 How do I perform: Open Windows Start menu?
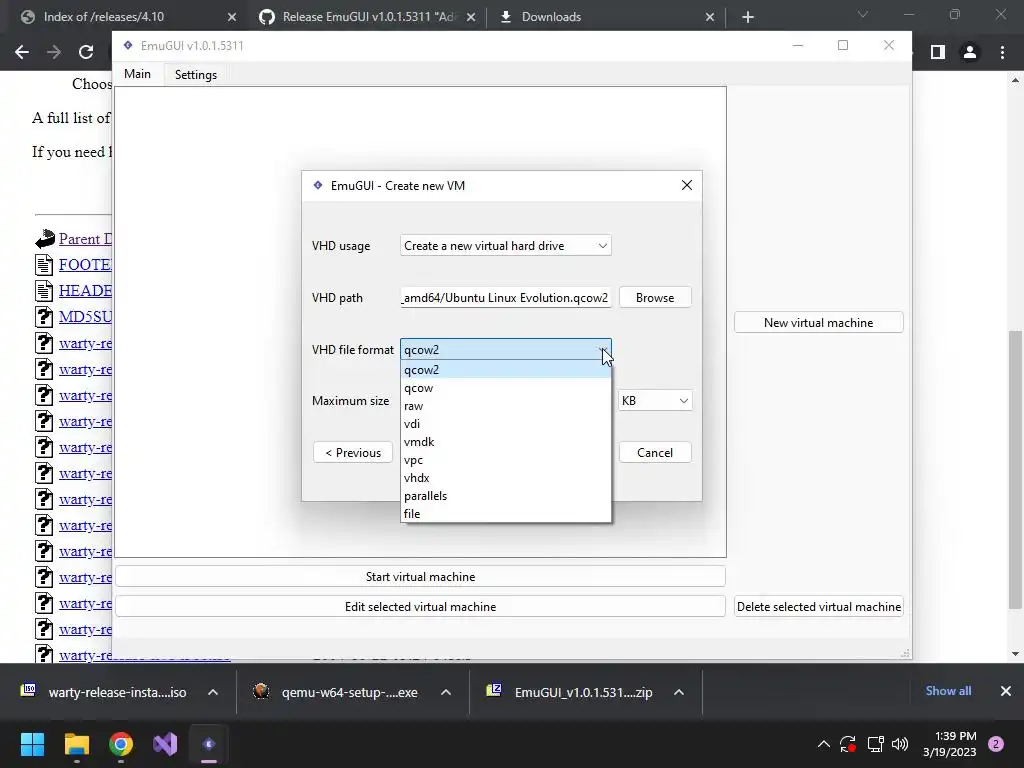[x=32, y=744]
